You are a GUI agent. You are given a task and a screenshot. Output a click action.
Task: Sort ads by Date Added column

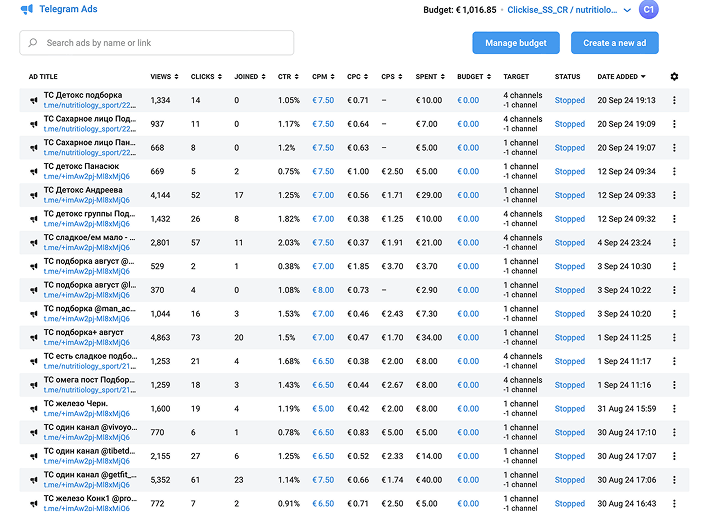click(621, 76)
